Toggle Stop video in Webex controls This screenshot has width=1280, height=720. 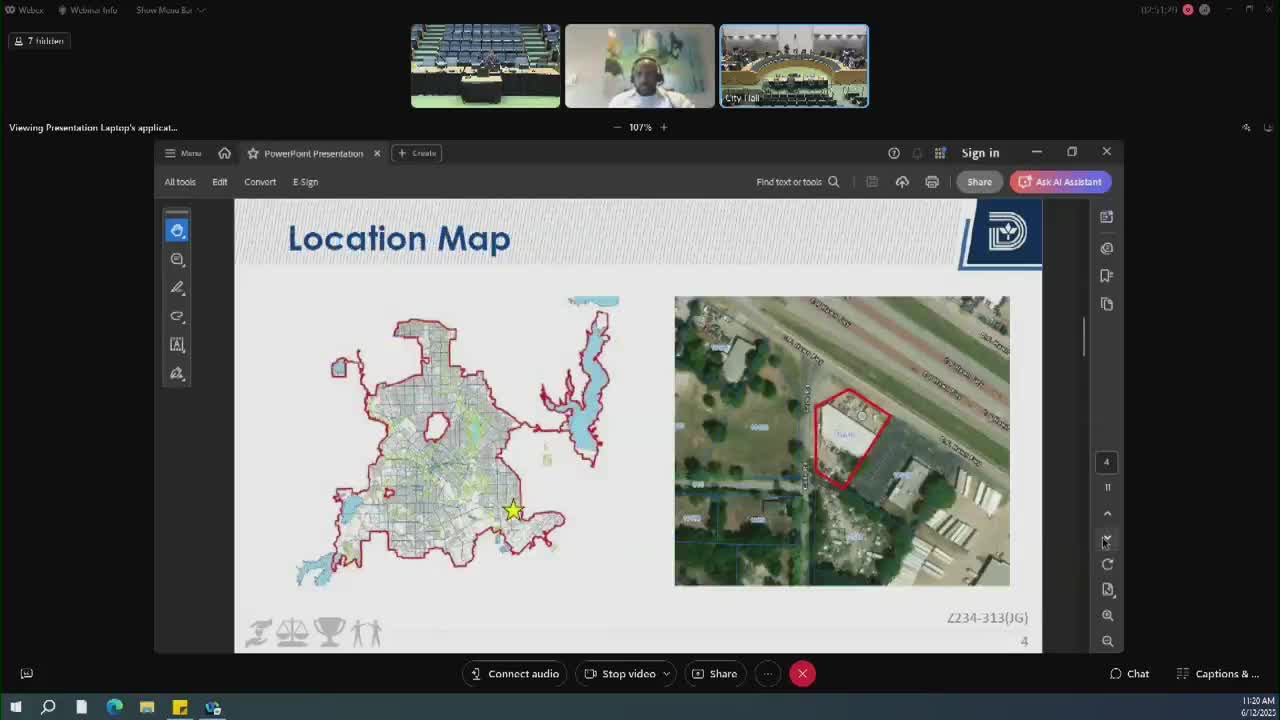pos(620,674)
